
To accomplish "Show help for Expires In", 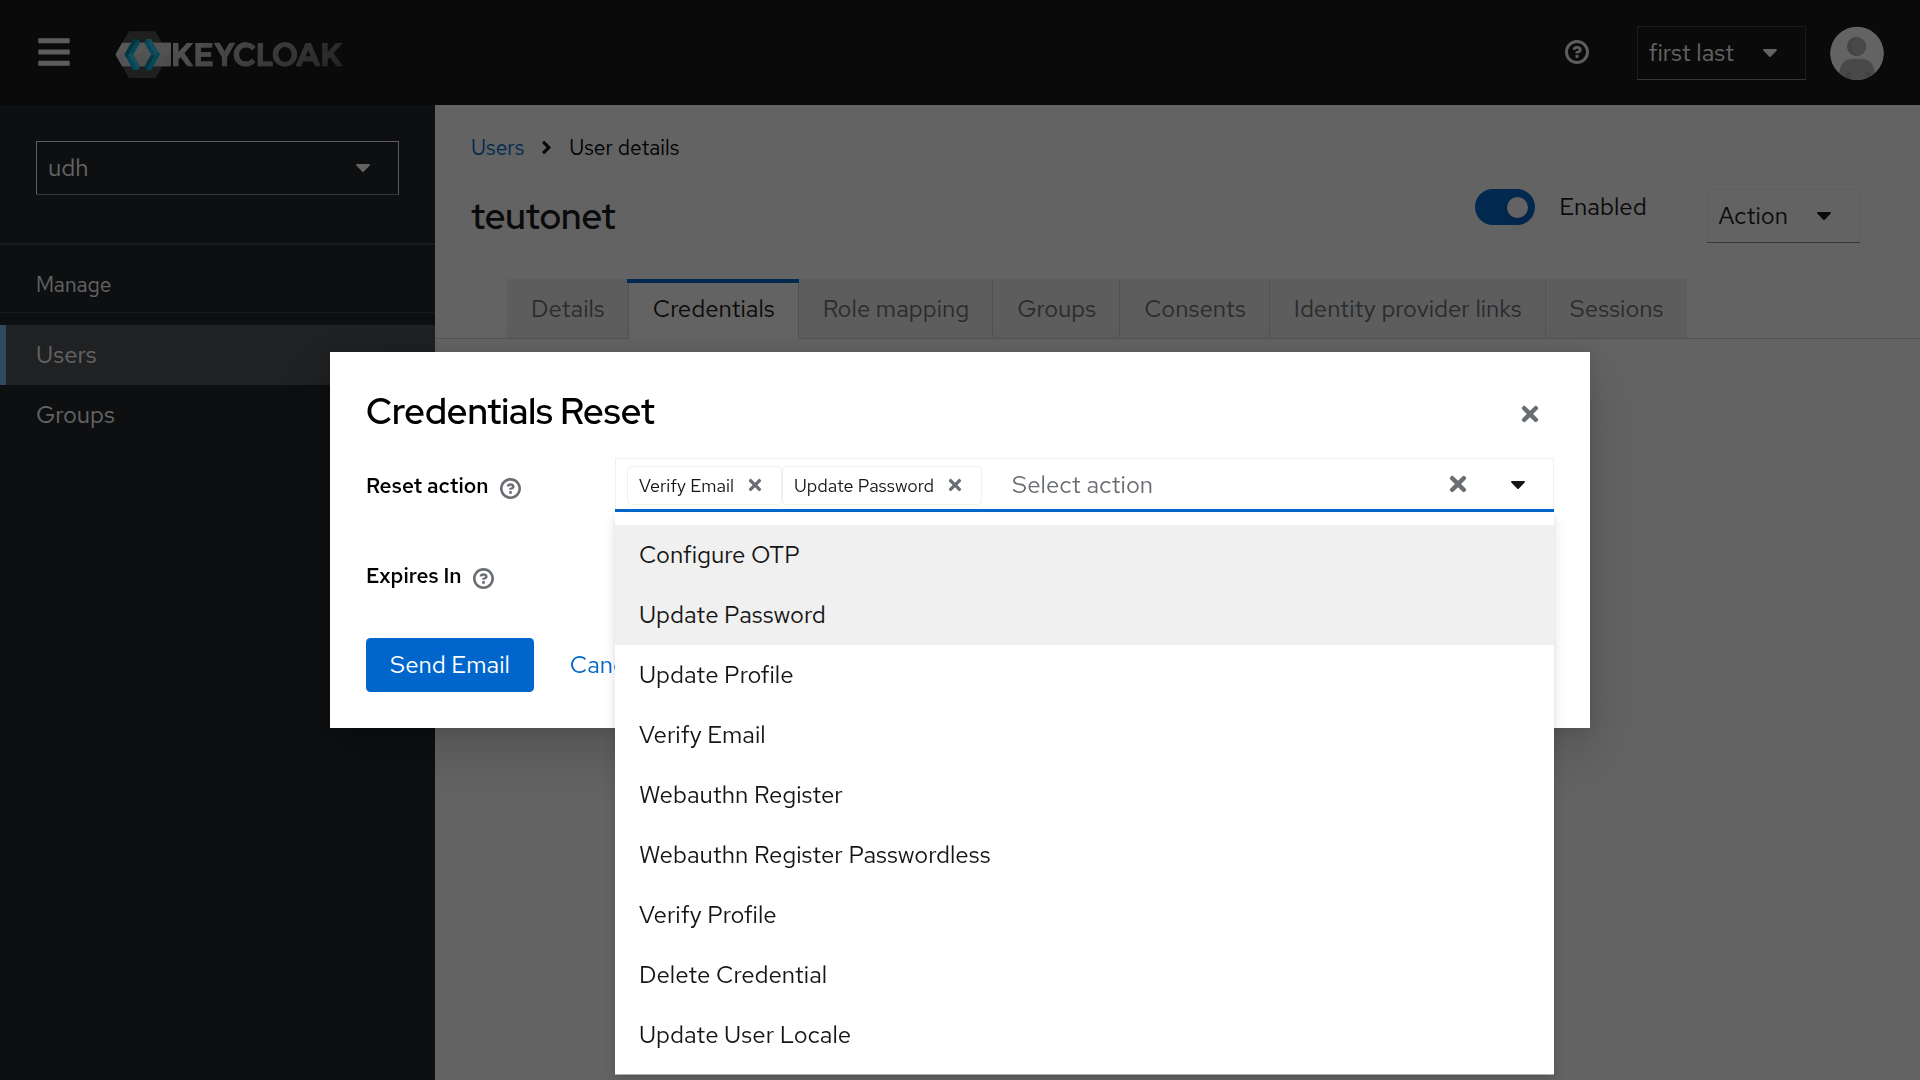I will [x=483, y=578].
